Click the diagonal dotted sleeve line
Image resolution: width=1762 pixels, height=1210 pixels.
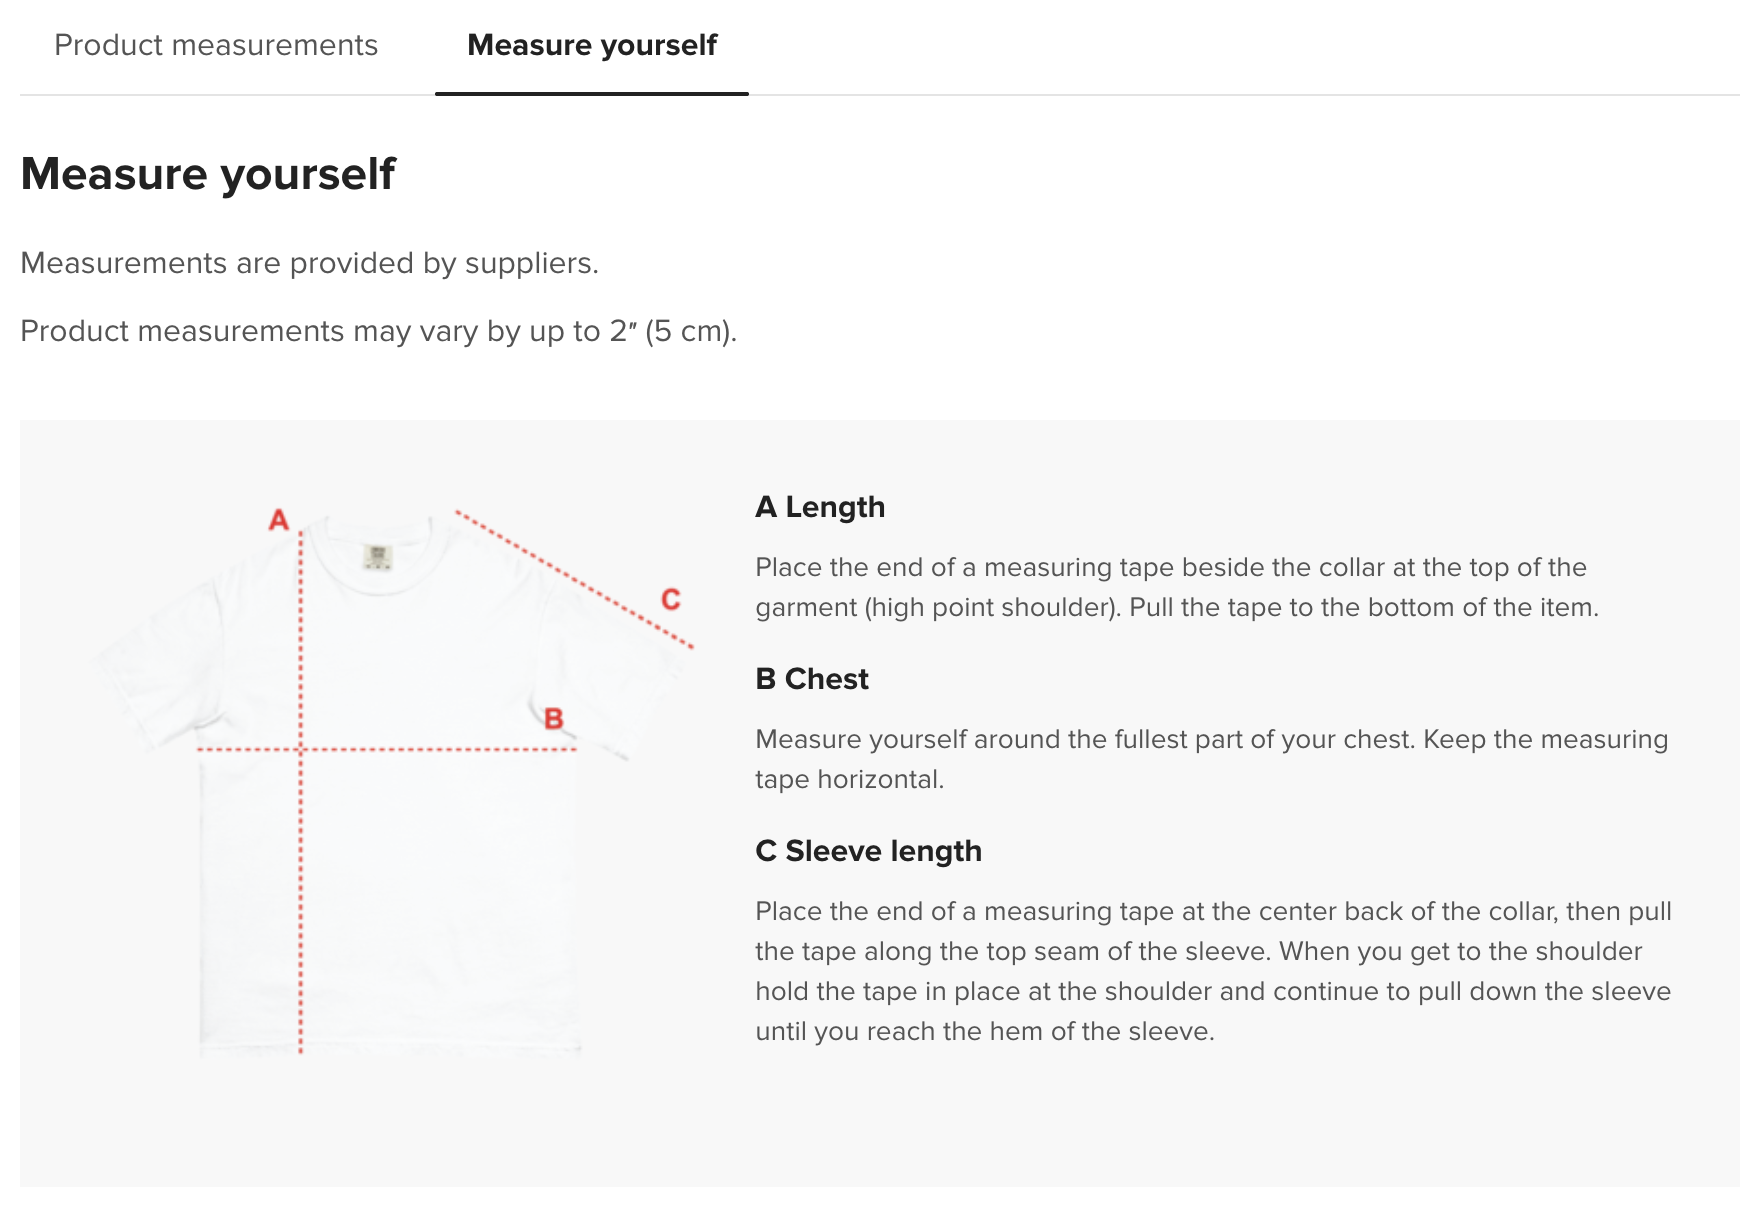[574, 580]
